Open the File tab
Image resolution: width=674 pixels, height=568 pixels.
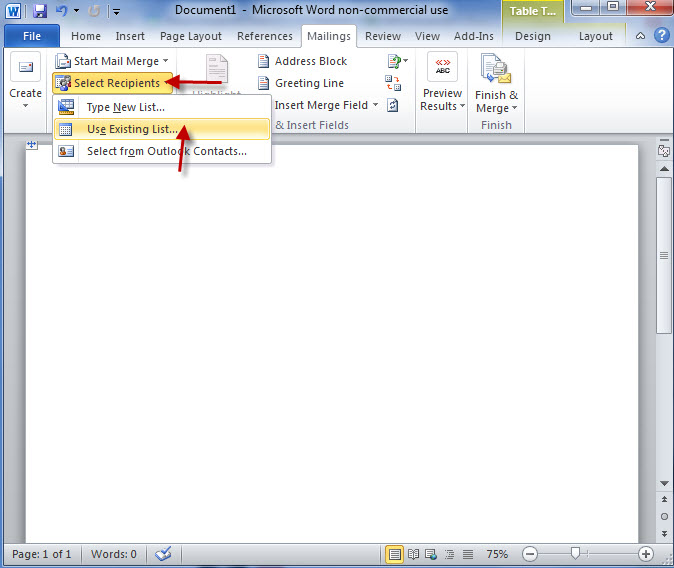(32, 36)
